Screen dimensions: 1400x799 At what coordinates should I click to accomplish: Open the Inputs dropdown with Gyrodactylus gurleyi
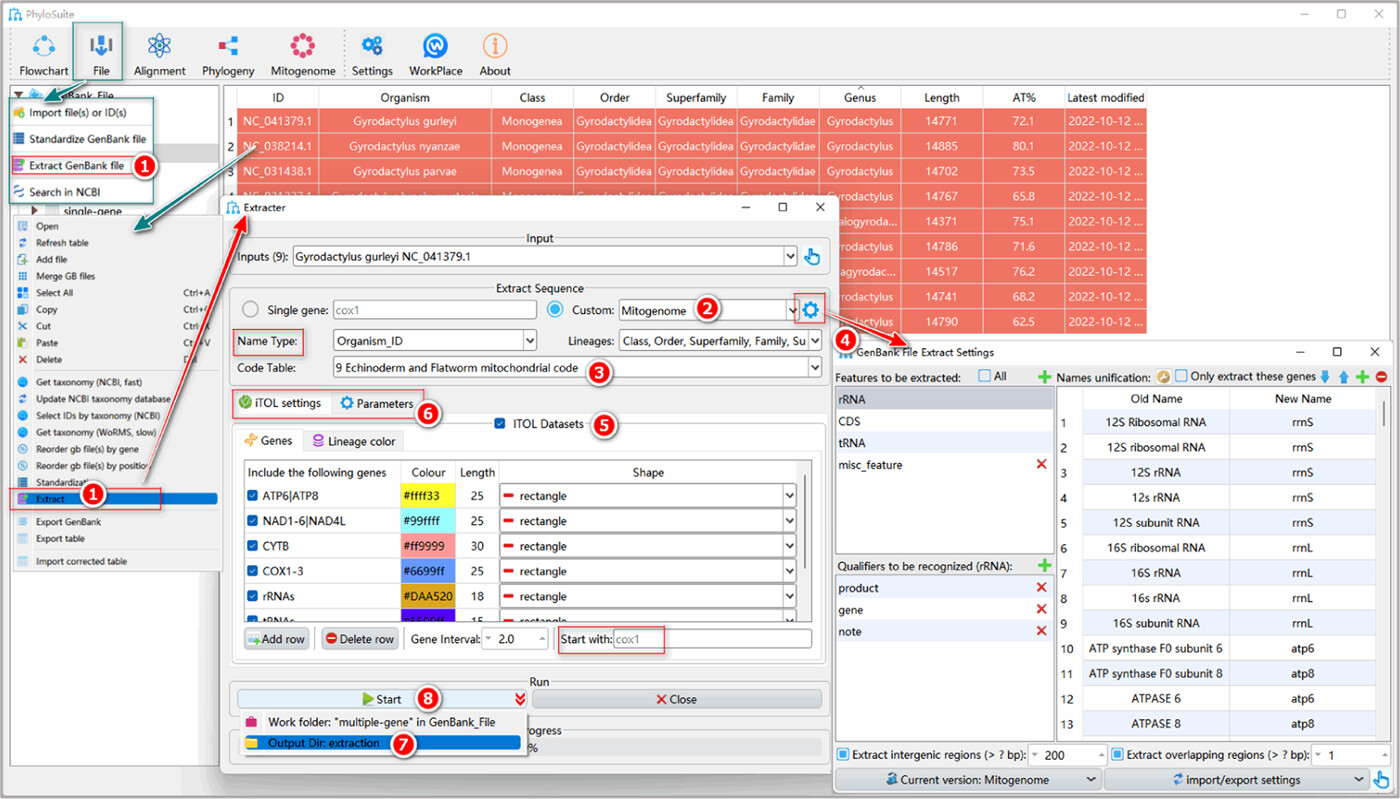tap(545, 257)
